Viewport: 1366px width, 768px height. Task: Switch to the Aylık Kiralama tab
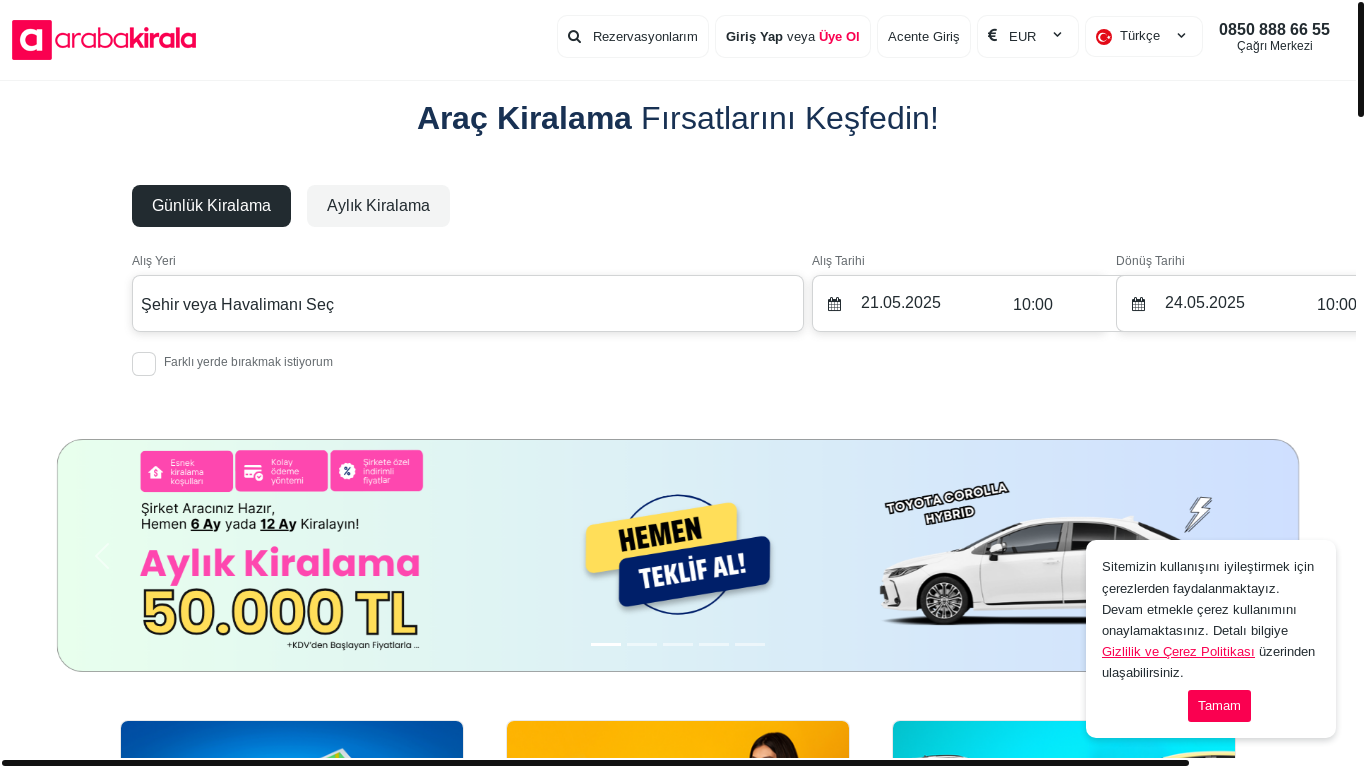click(378, 206)
